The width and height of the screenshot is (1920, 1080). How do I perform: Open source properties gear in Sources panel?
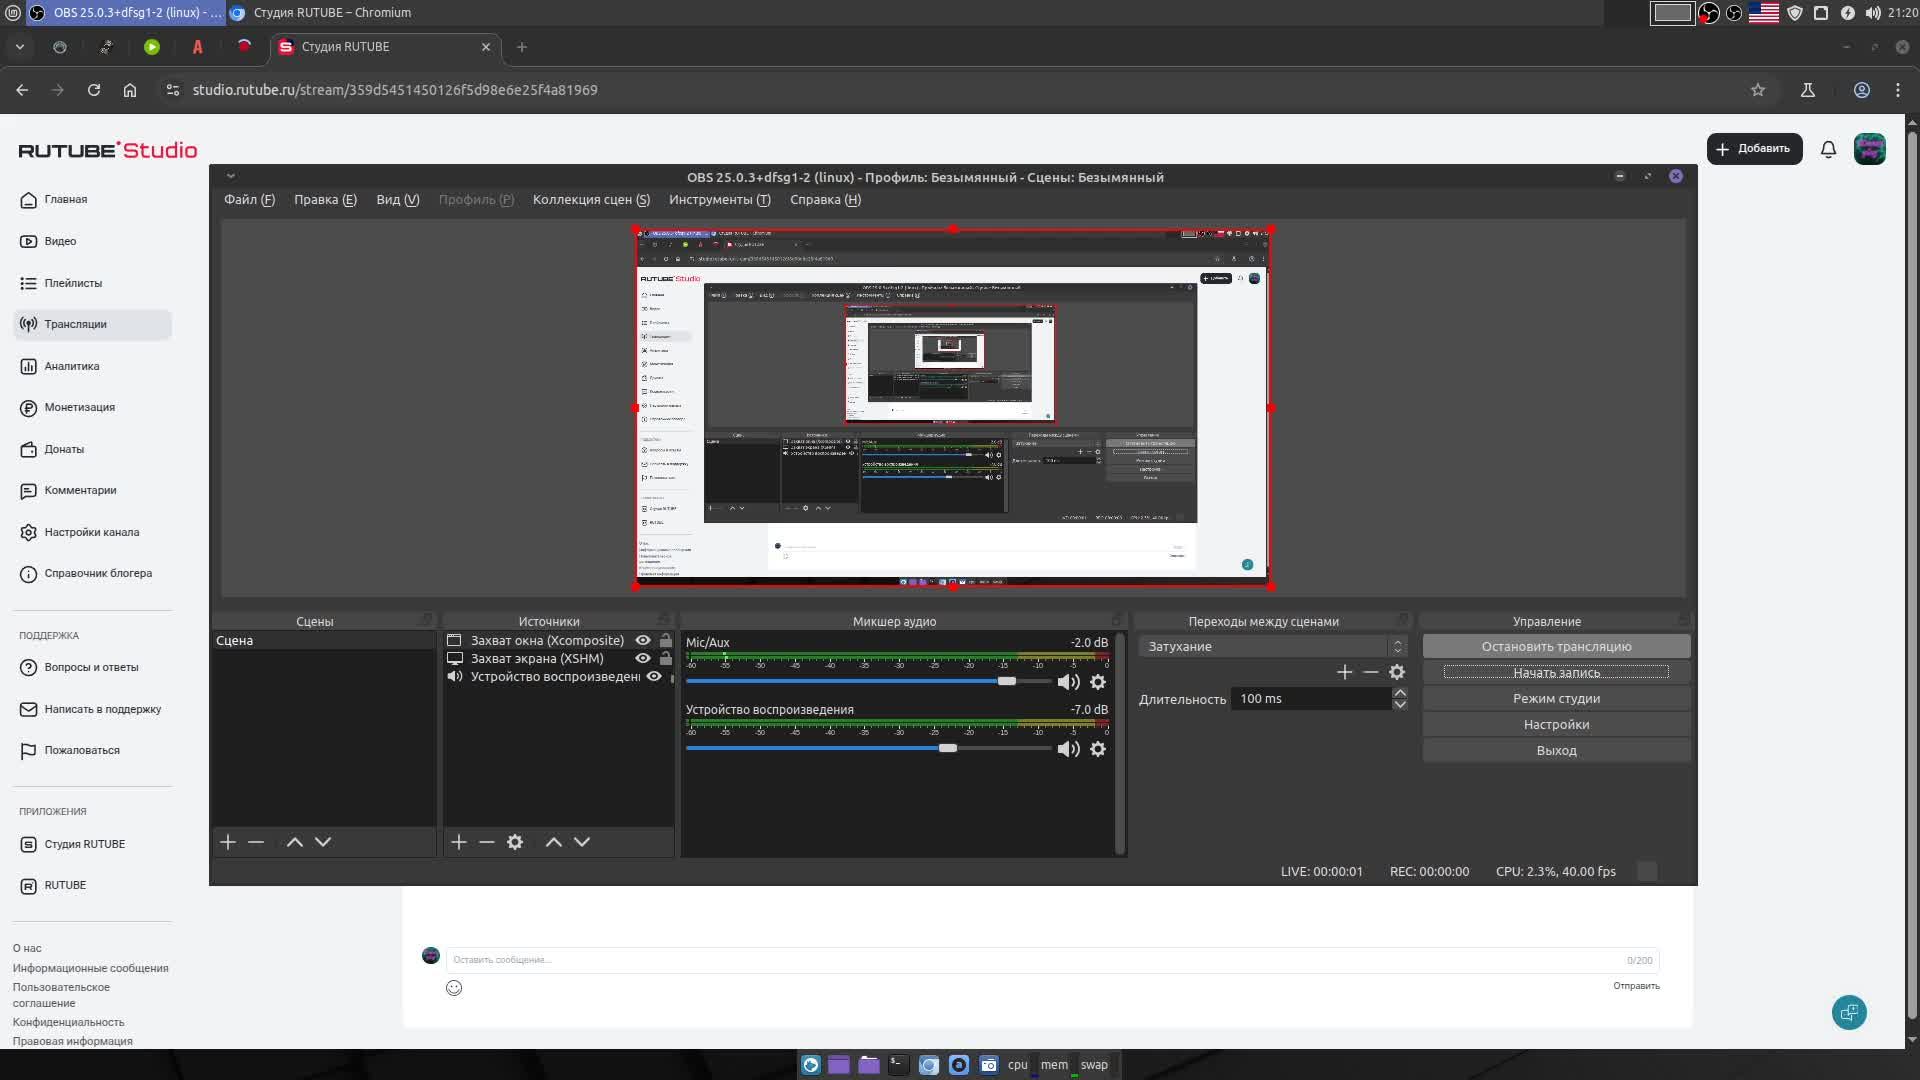(515, 842)
